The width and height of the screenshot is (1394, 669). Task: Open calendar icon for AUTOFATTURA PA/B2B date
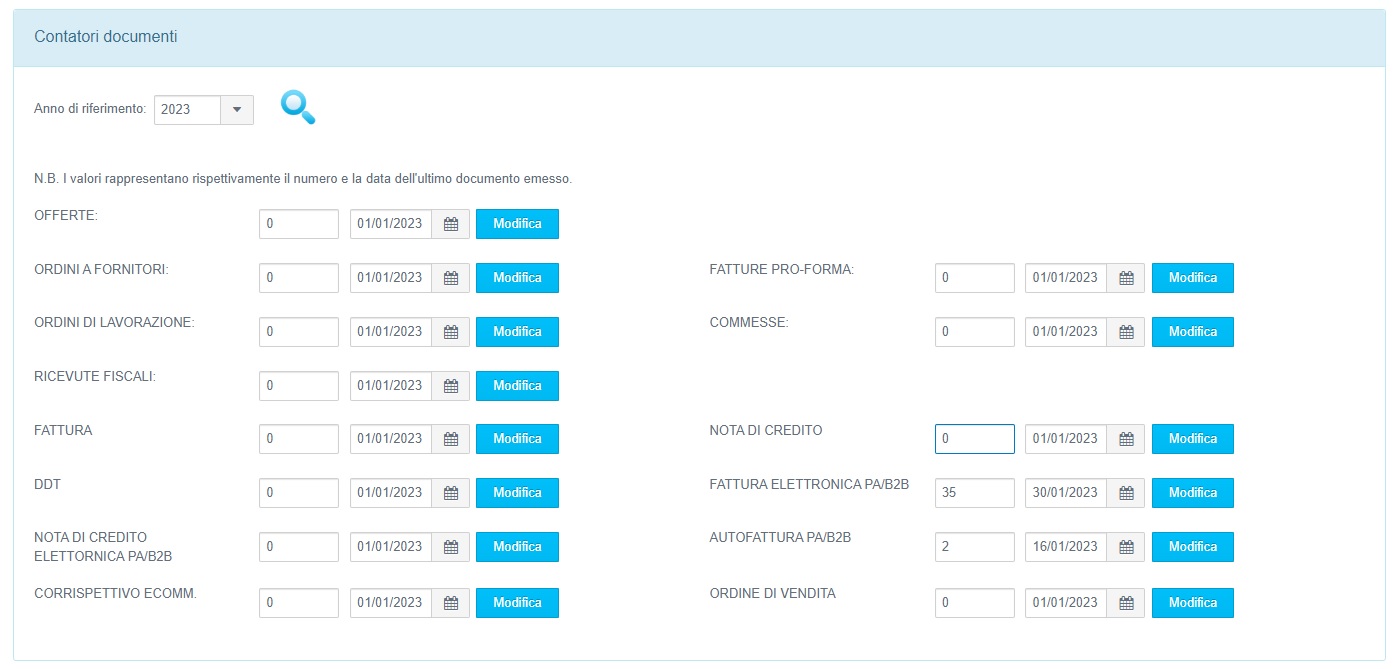(x=1126, y=547)
